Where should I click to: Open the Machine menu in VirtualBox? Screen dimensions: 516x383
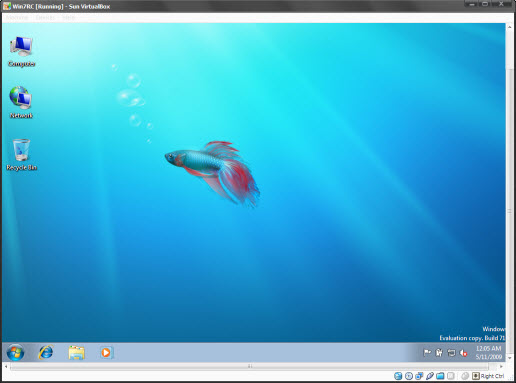[x=17, y=18]
